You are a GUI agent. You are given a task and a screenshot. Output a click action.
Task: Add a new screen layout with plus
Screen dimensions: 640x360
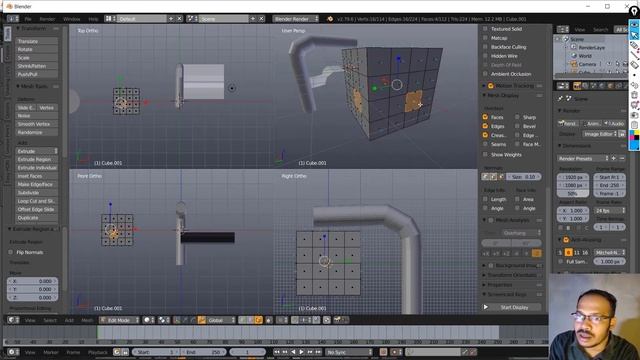click(x=171, y=19)
